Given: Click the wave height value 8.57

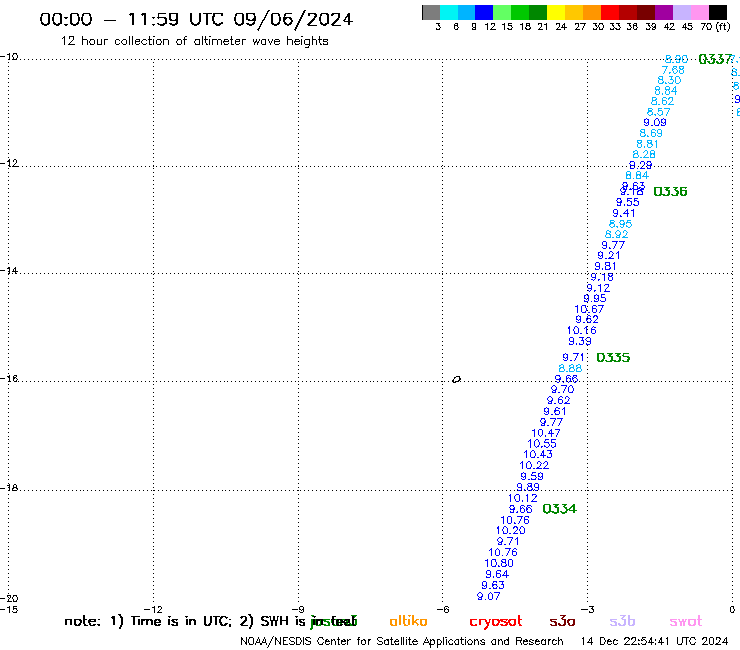Looking at the screenshot, I should pos(658,112).
